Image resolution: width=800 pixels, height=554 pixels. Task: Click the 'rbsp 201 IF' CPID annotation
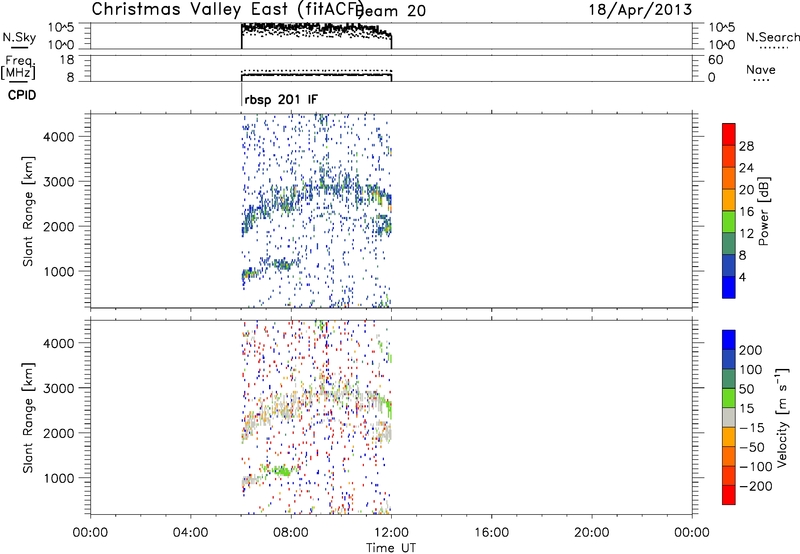click(281, 99)
